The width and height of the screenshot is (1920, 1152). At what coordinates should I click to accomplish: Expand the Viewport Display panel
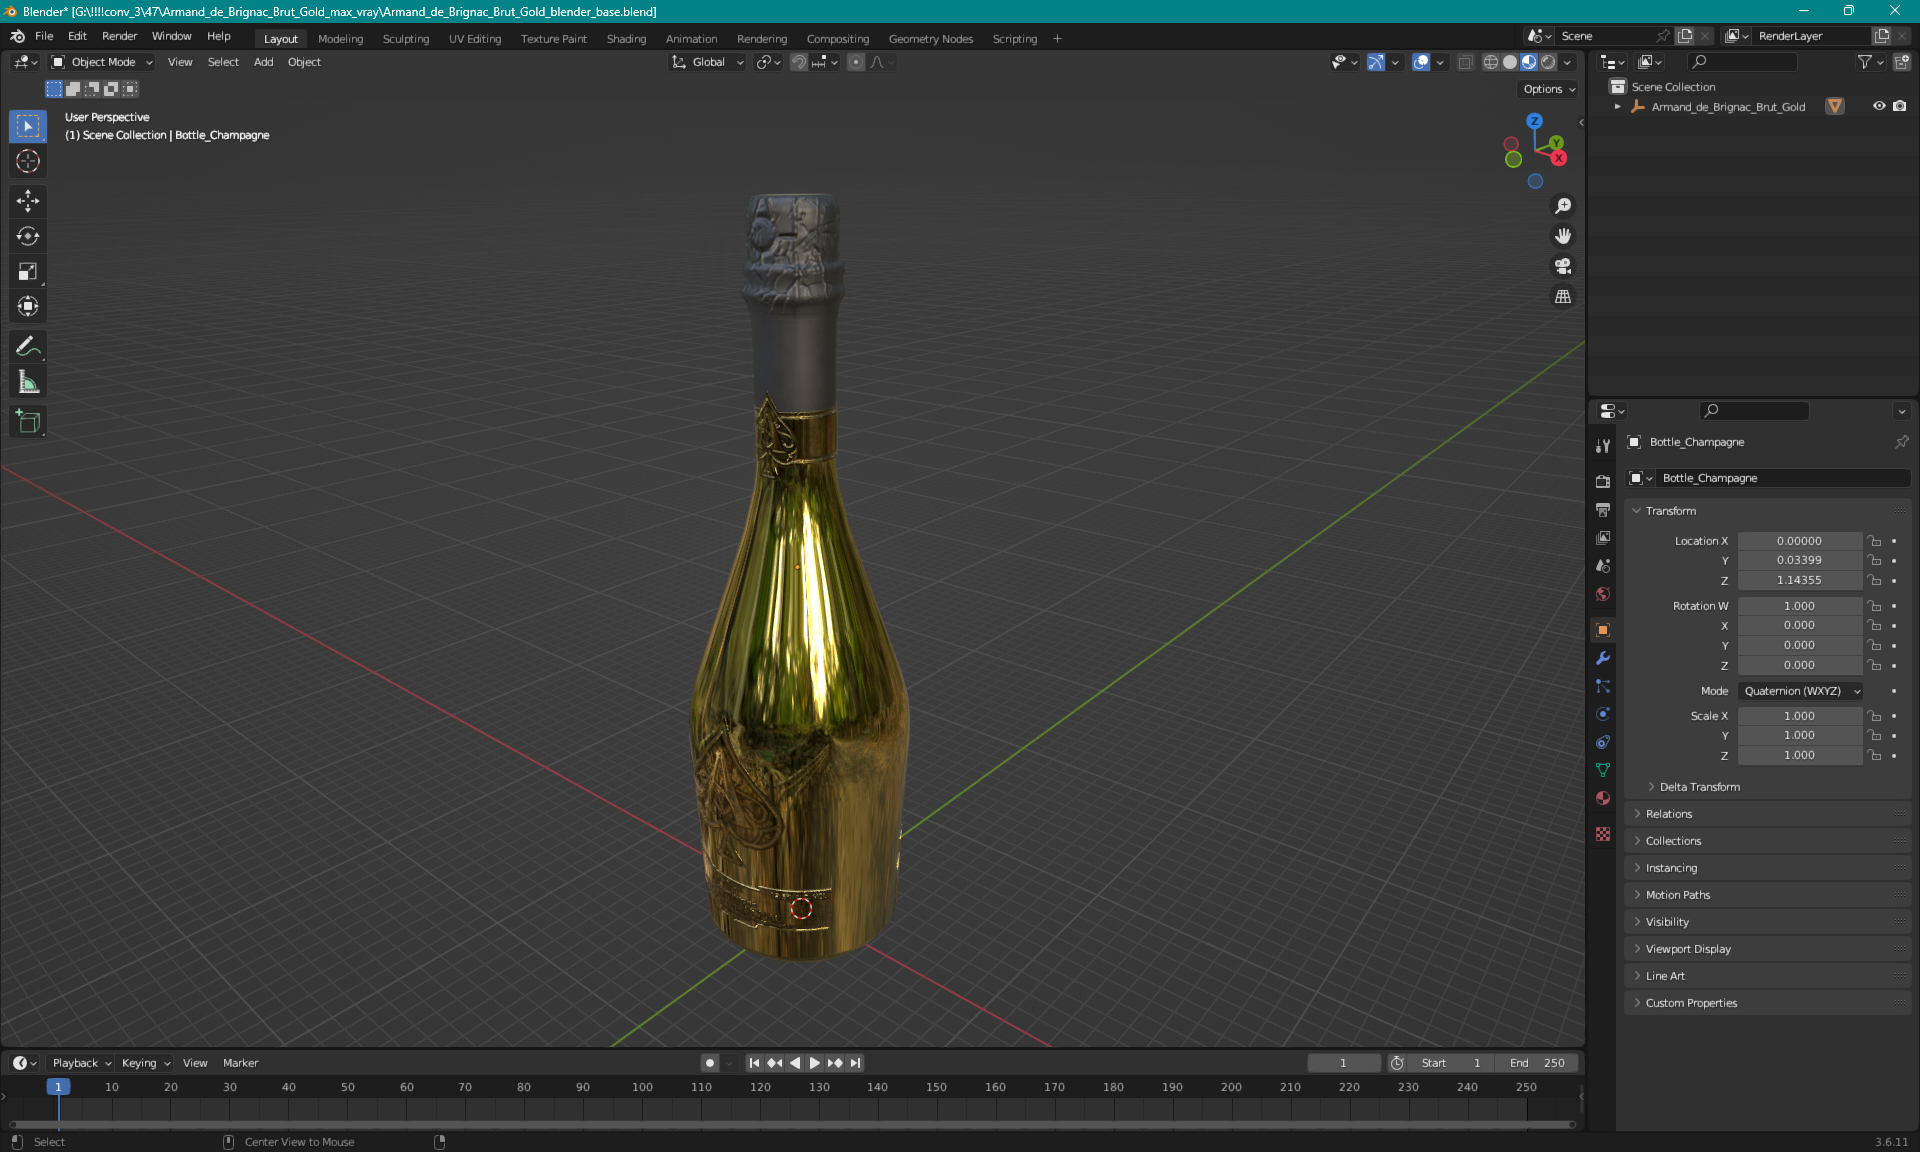pos(1687,949)
